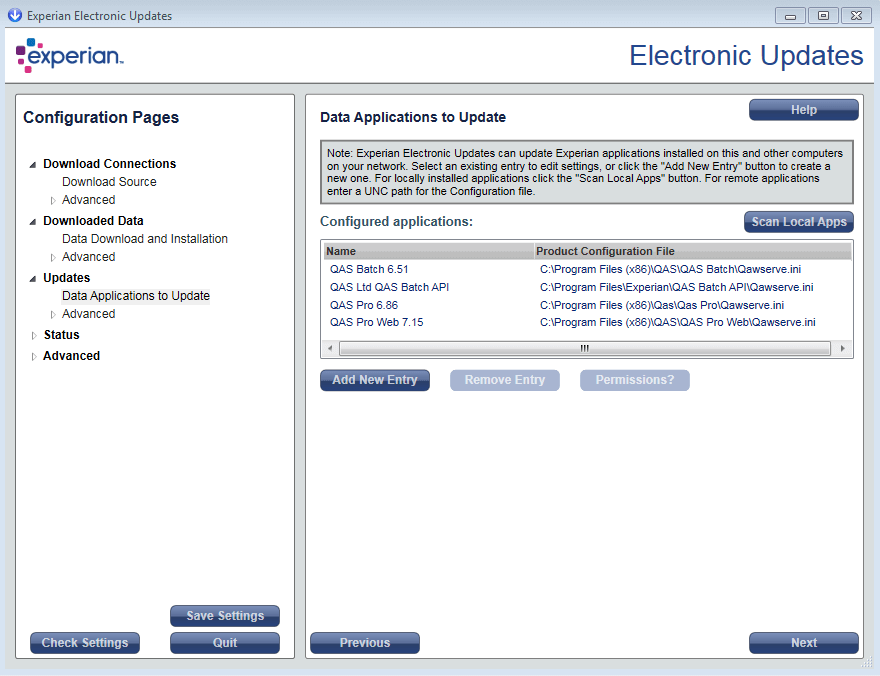
Task: Open Data Download and Installation page
Action: 144,239
